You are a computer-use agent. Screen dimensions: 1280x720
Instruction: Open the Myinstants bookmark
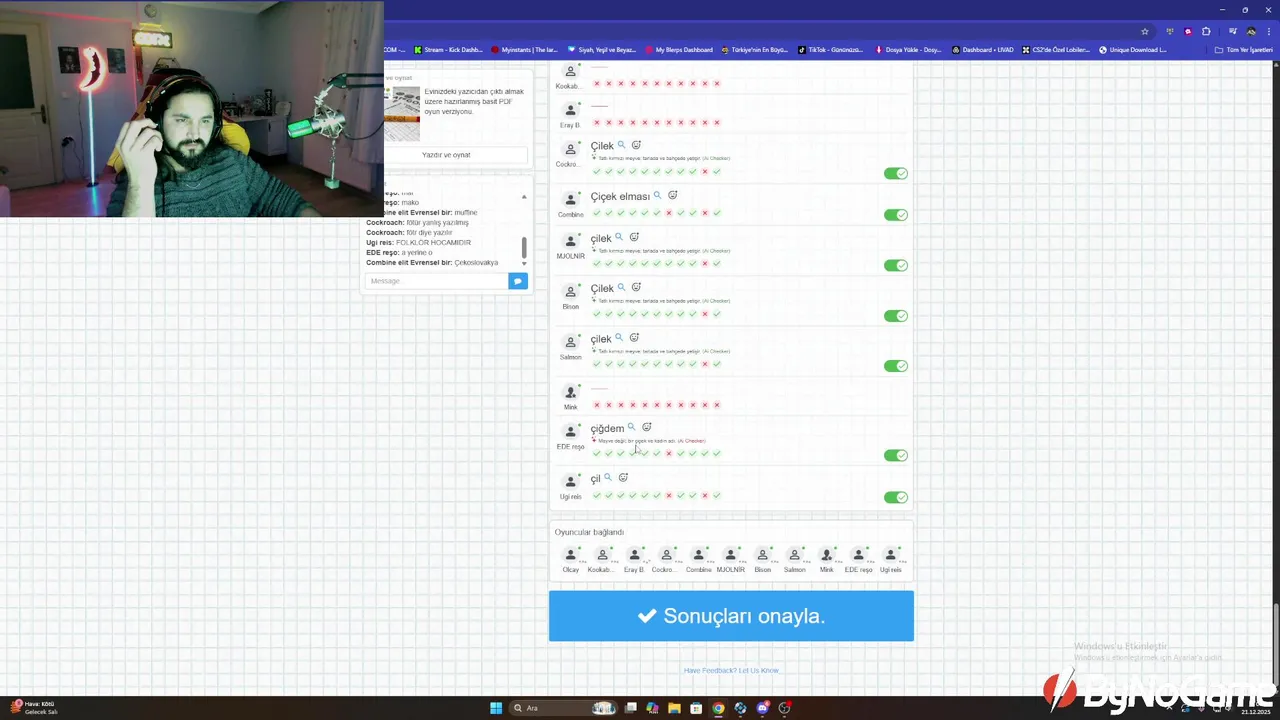524,49
